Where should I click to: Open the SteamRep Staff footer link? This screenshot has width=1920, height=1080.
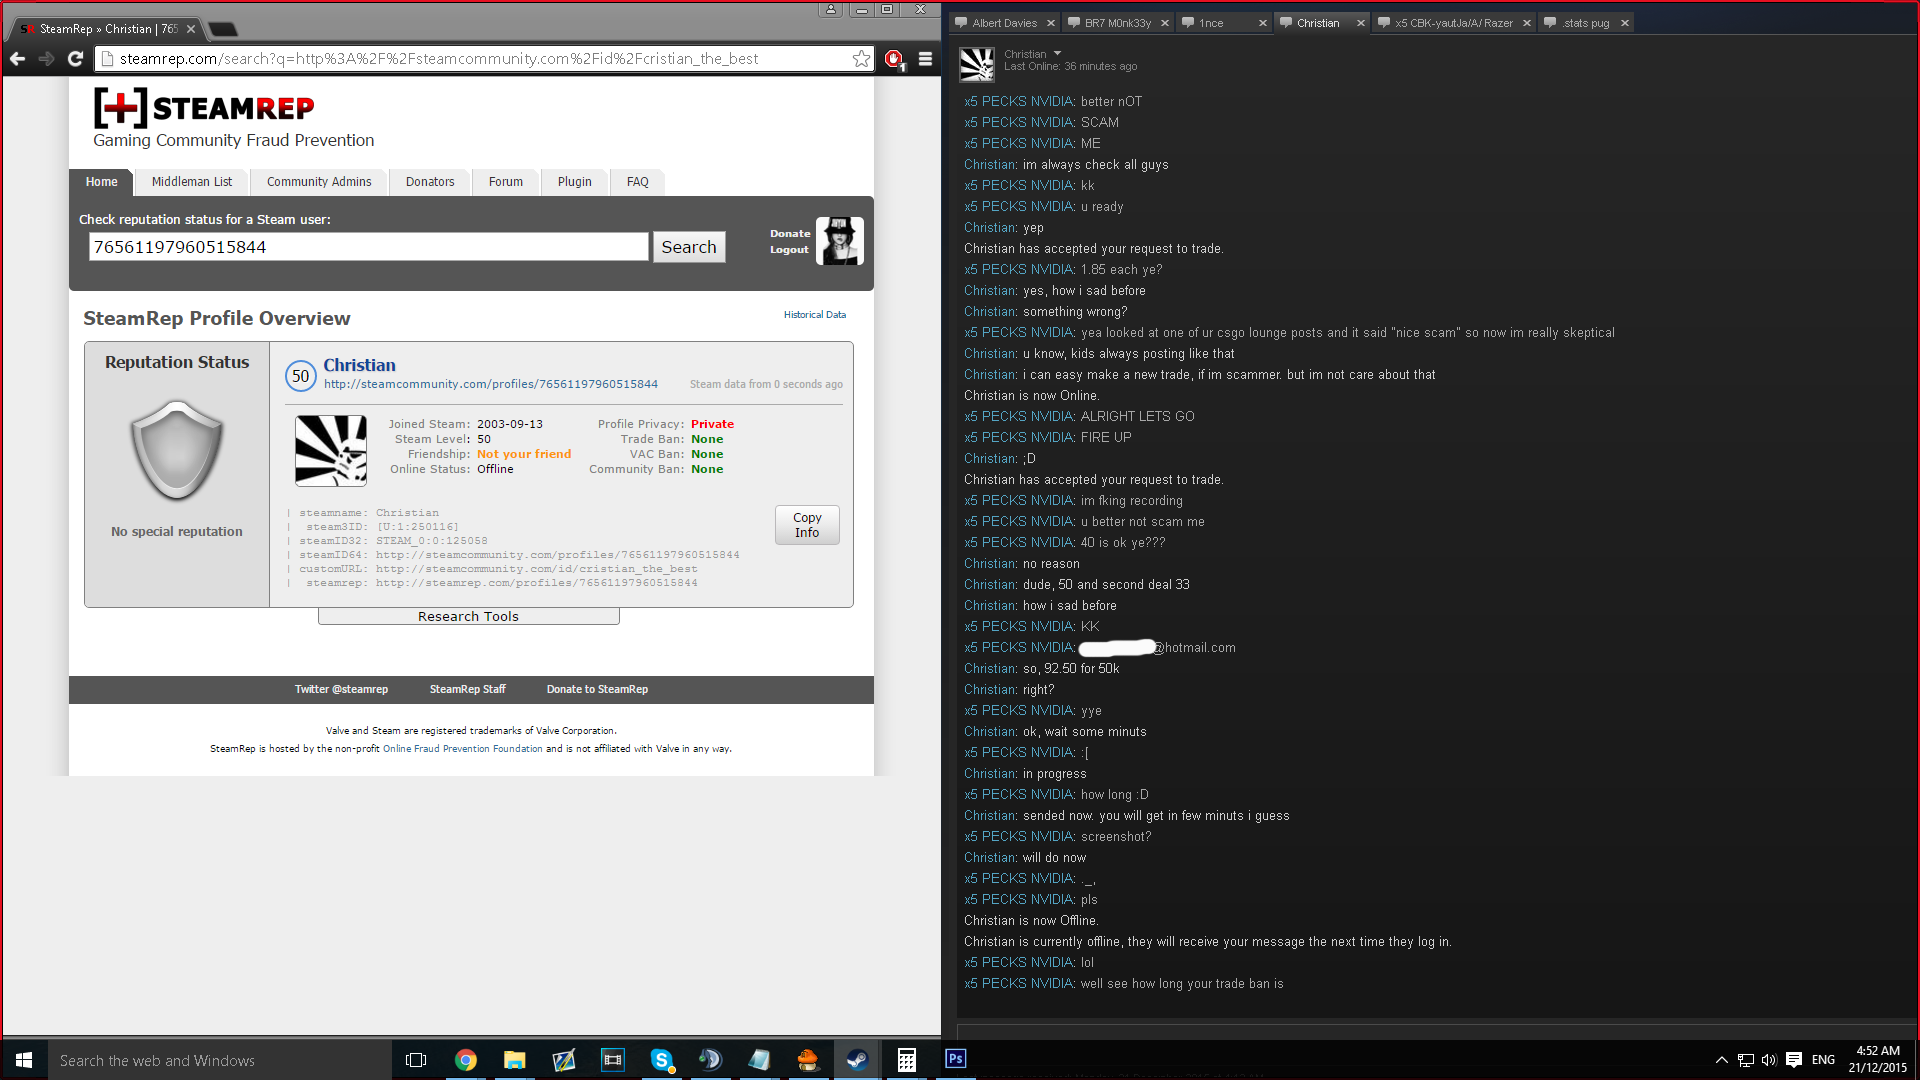(x=468, y=690)
